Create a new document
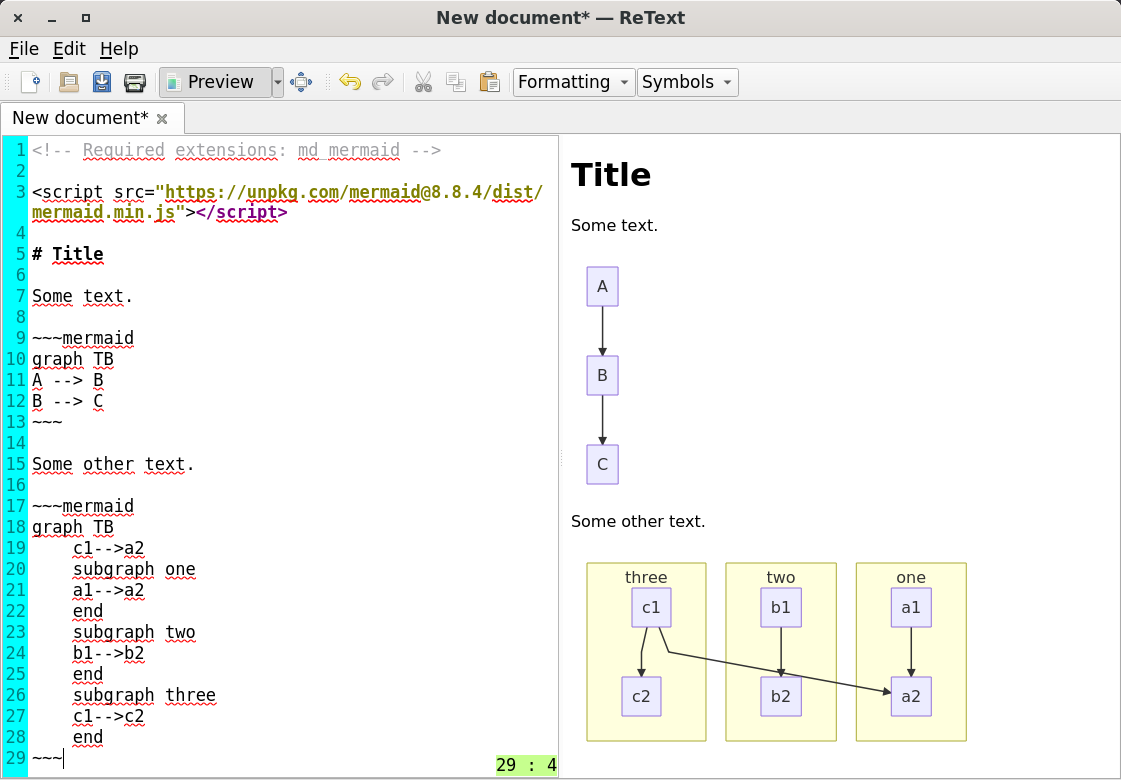Image resolution: width=1121 pixels, height=780 pixels. [30, 82]
